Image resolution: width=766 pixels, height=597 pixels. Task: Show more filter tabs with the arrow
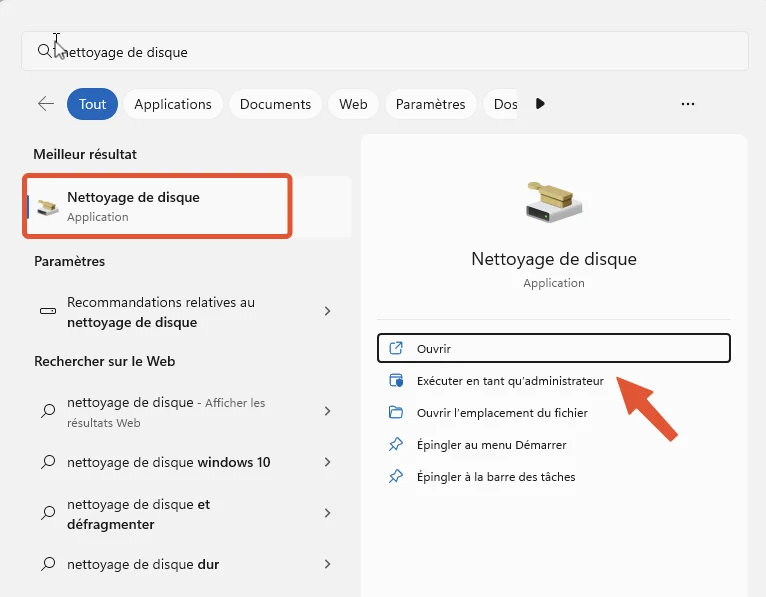click(x=540, y=104)
